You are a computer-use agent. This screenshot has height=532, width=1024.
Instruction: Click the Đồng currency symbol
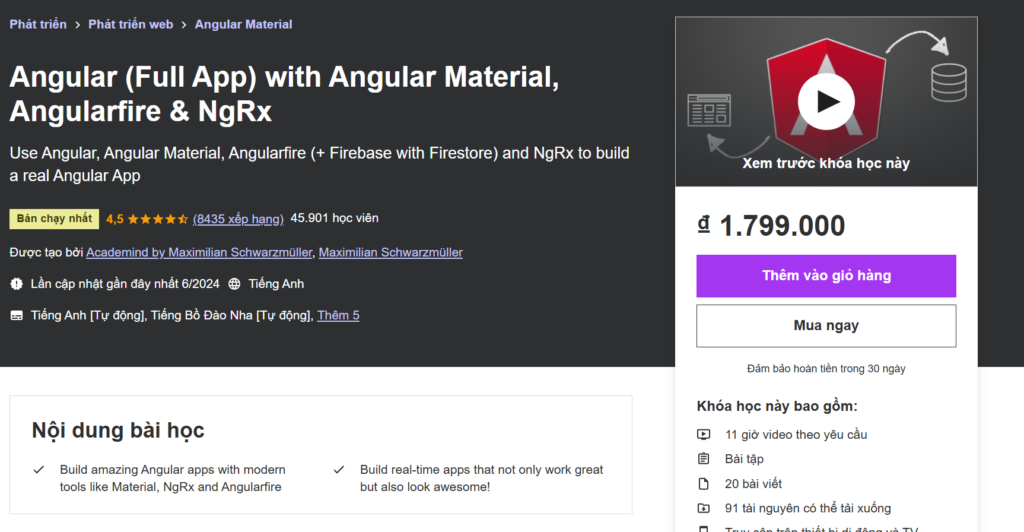tap(704, 226)
